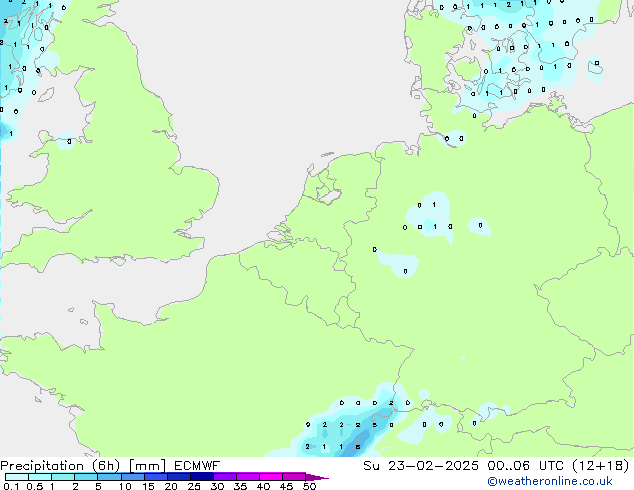Click the 0.5–1 mm legend color swatch
Image resolution: width=634 pixels, height=490 pixels.
click(40, 477)
